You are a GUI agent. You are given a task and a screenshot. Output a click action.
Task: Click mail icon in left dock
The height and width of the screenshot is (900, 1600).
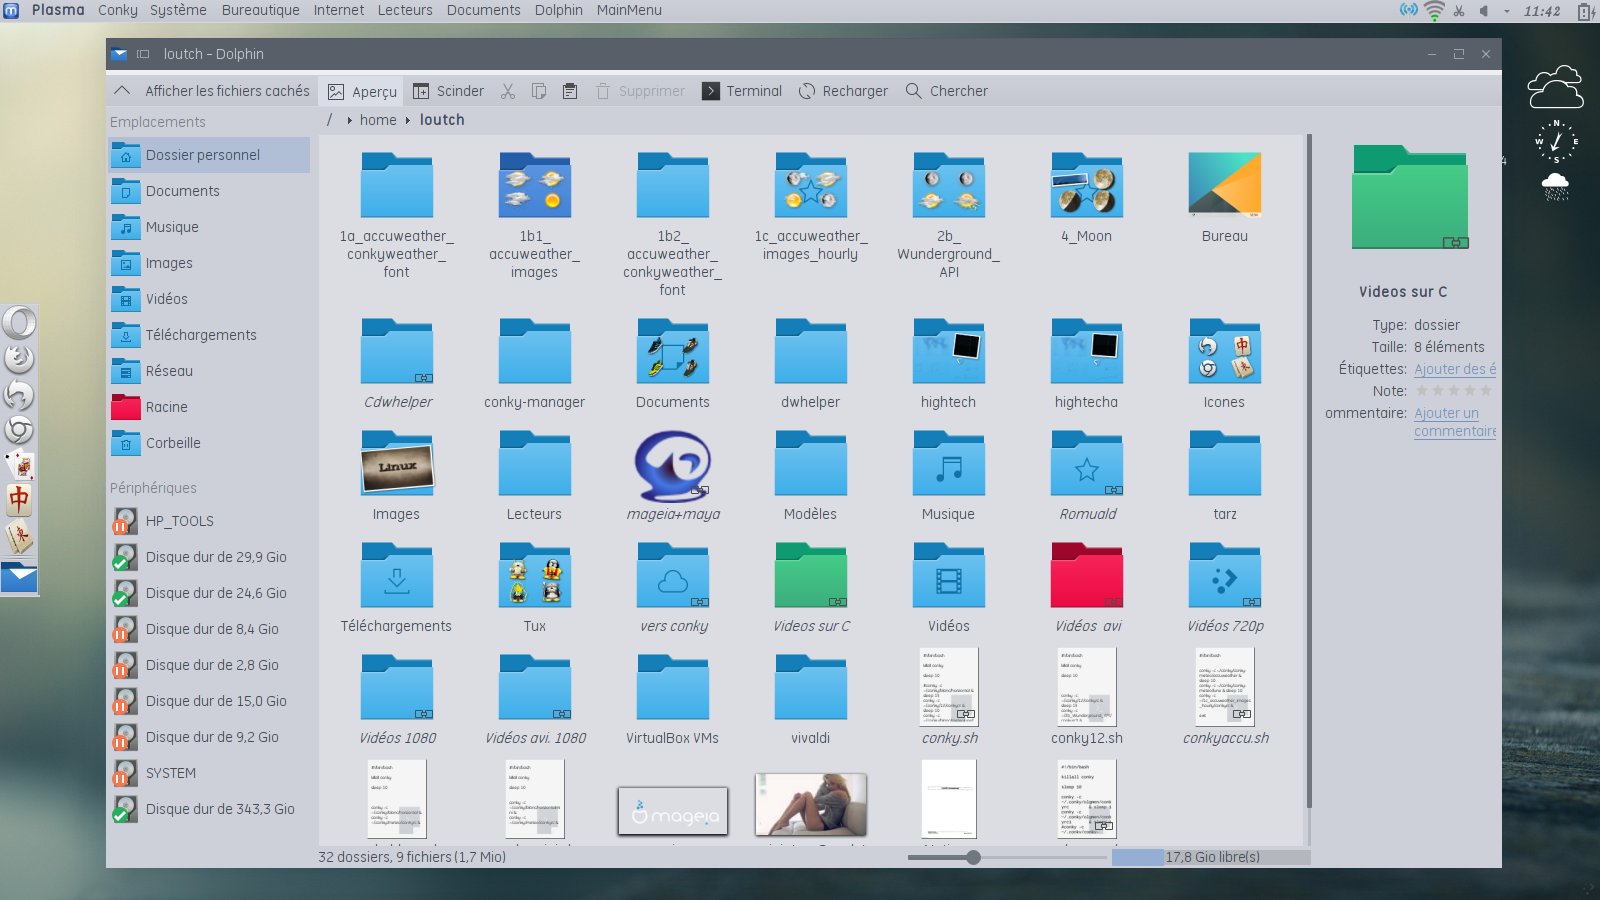[x=19, y=577]
